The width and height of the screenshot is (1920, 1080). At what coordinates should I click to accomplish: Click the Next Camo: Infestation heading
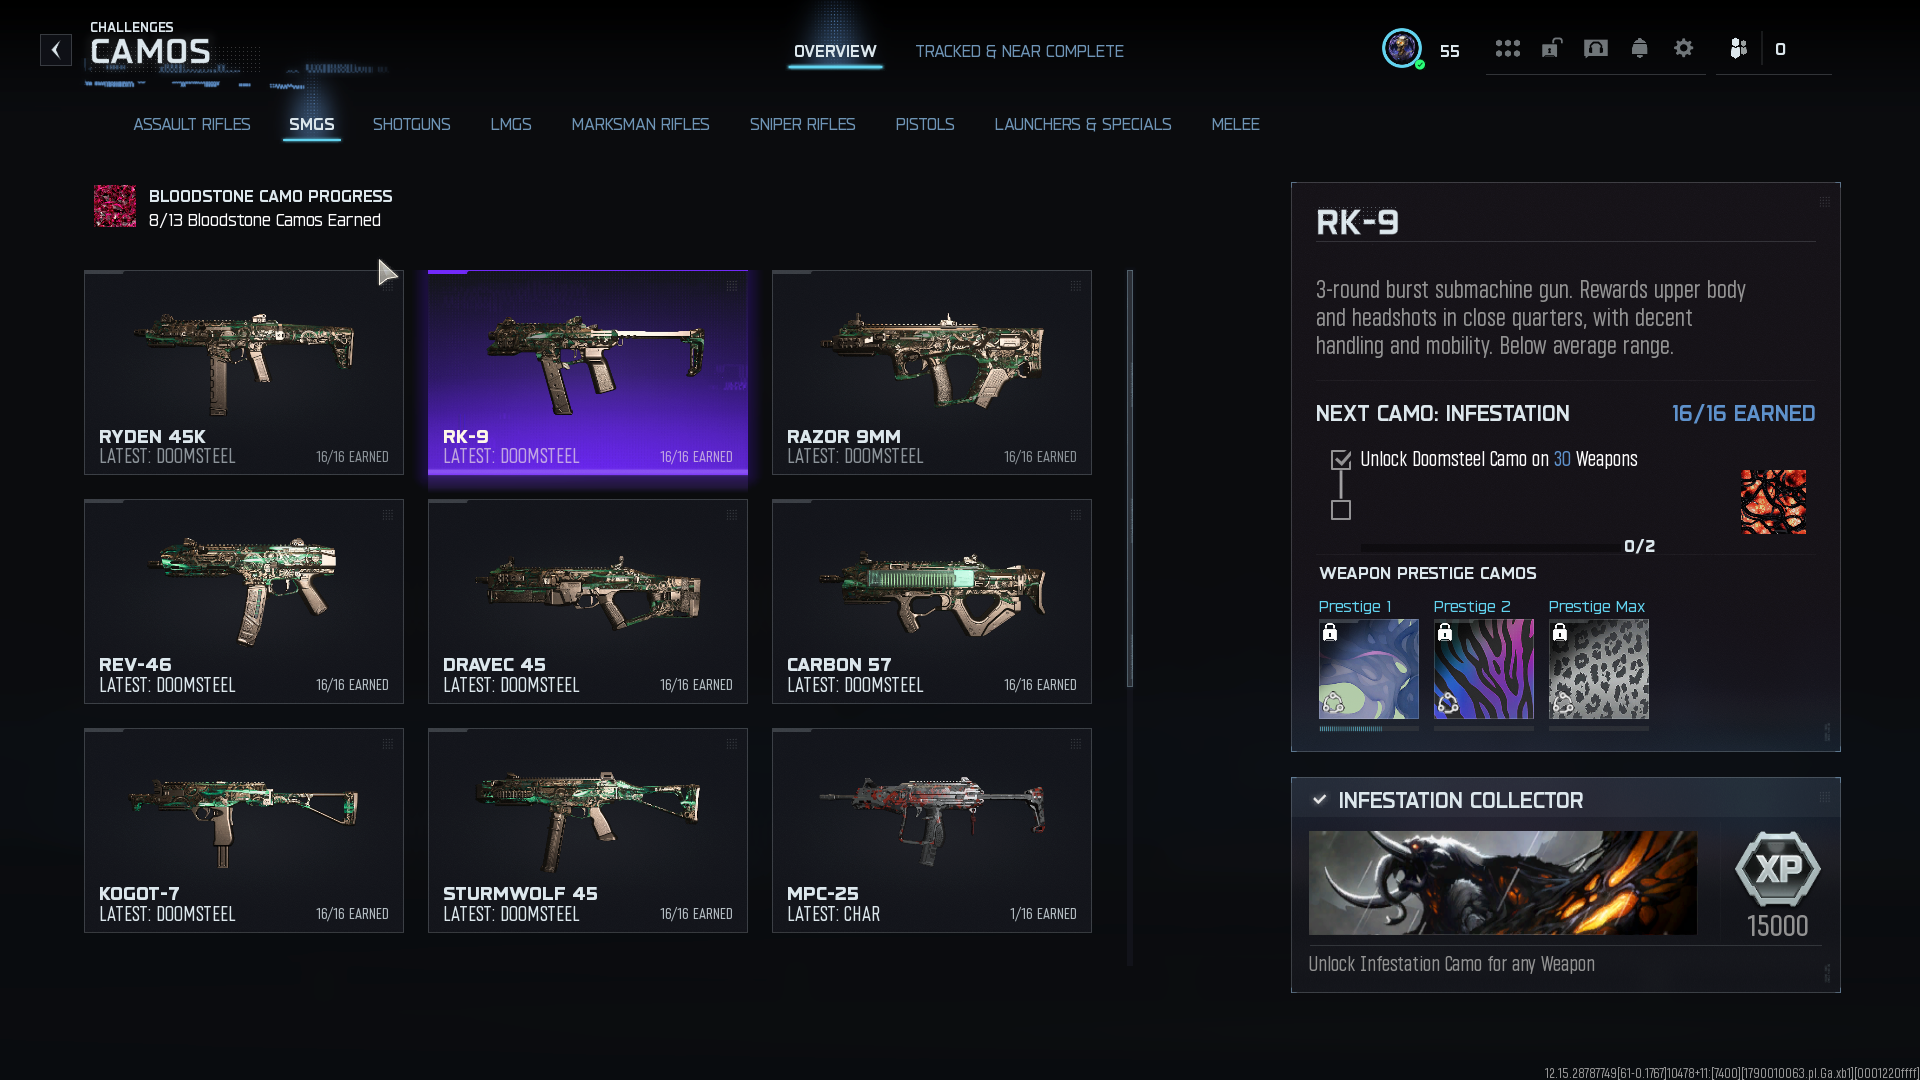point(1442,413)
